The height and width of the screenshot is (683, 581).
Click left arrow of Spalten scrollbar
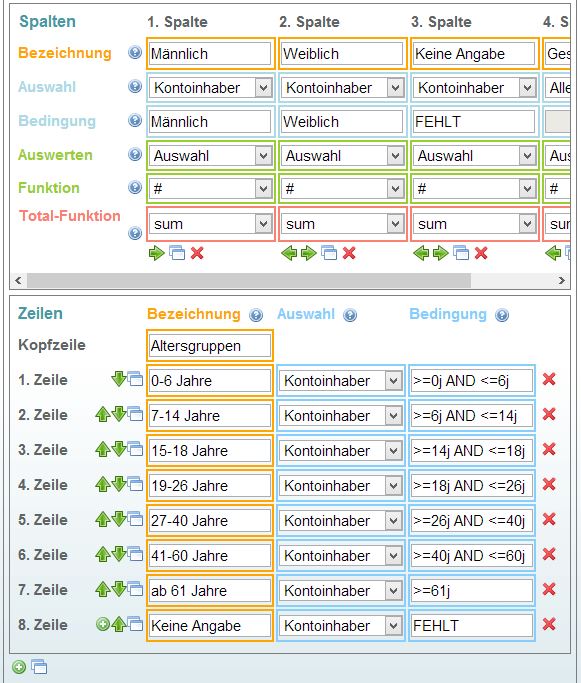click(x=18, y=280)
